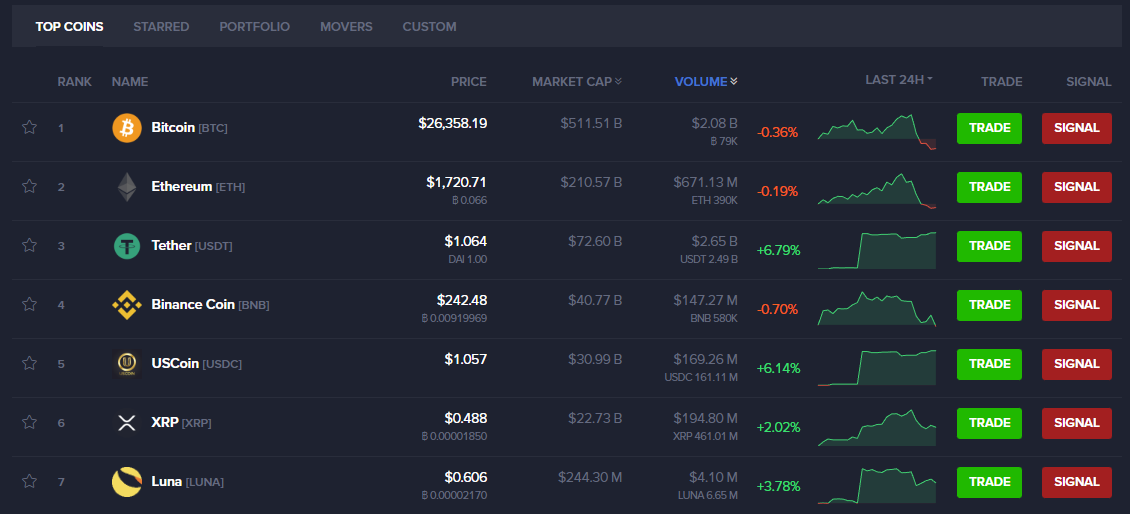Open the Signal button for Tether

pos(1077,247)
